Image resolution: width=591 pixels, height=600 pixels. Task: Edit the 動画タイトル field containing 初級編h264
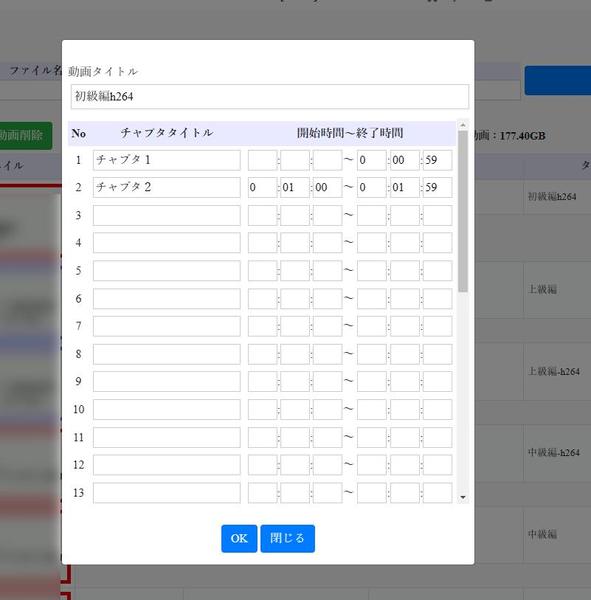click(x=269, y=96)
